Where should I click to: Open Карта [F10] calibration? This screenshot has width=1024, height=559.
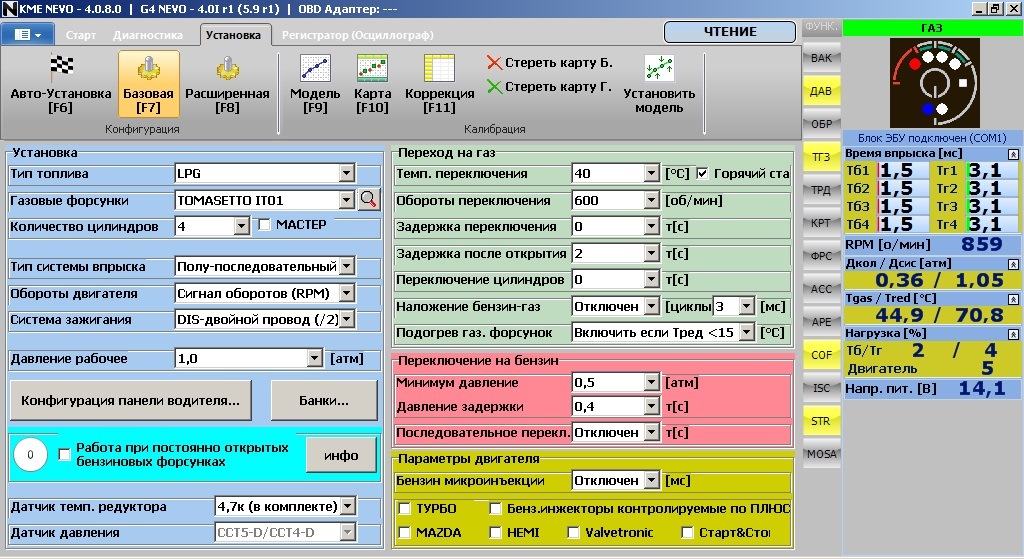coord(372,84)
